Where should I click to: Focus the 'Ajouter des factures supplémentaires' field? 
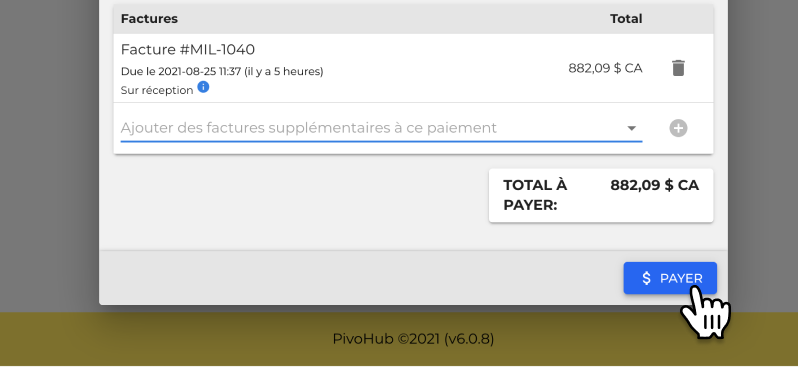(381, 128)
